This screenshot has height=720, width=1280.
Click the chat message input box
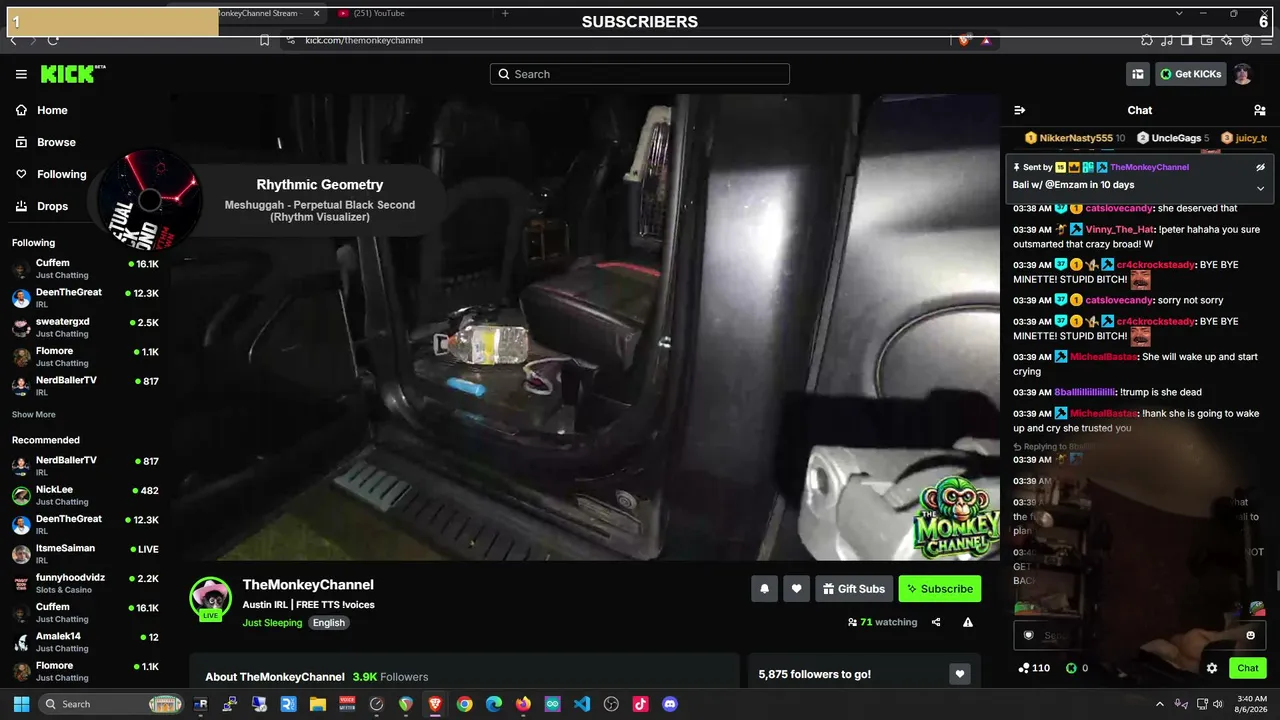pos(1140,635)
